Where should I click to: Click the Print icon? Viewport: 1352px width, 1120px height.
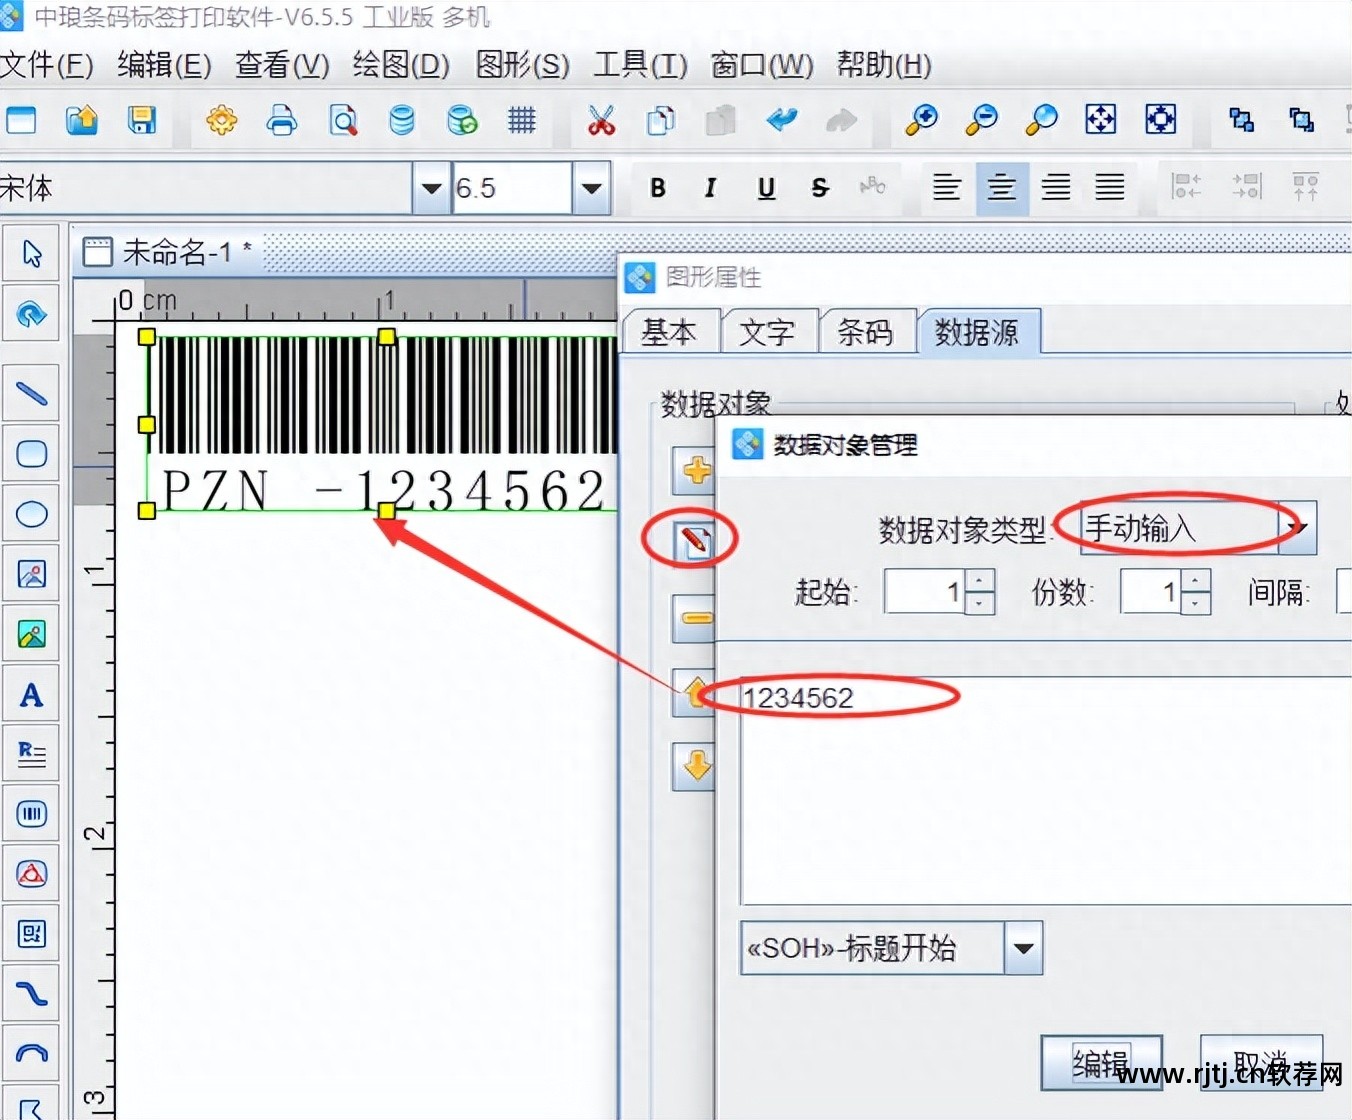(x=282, y=121)
